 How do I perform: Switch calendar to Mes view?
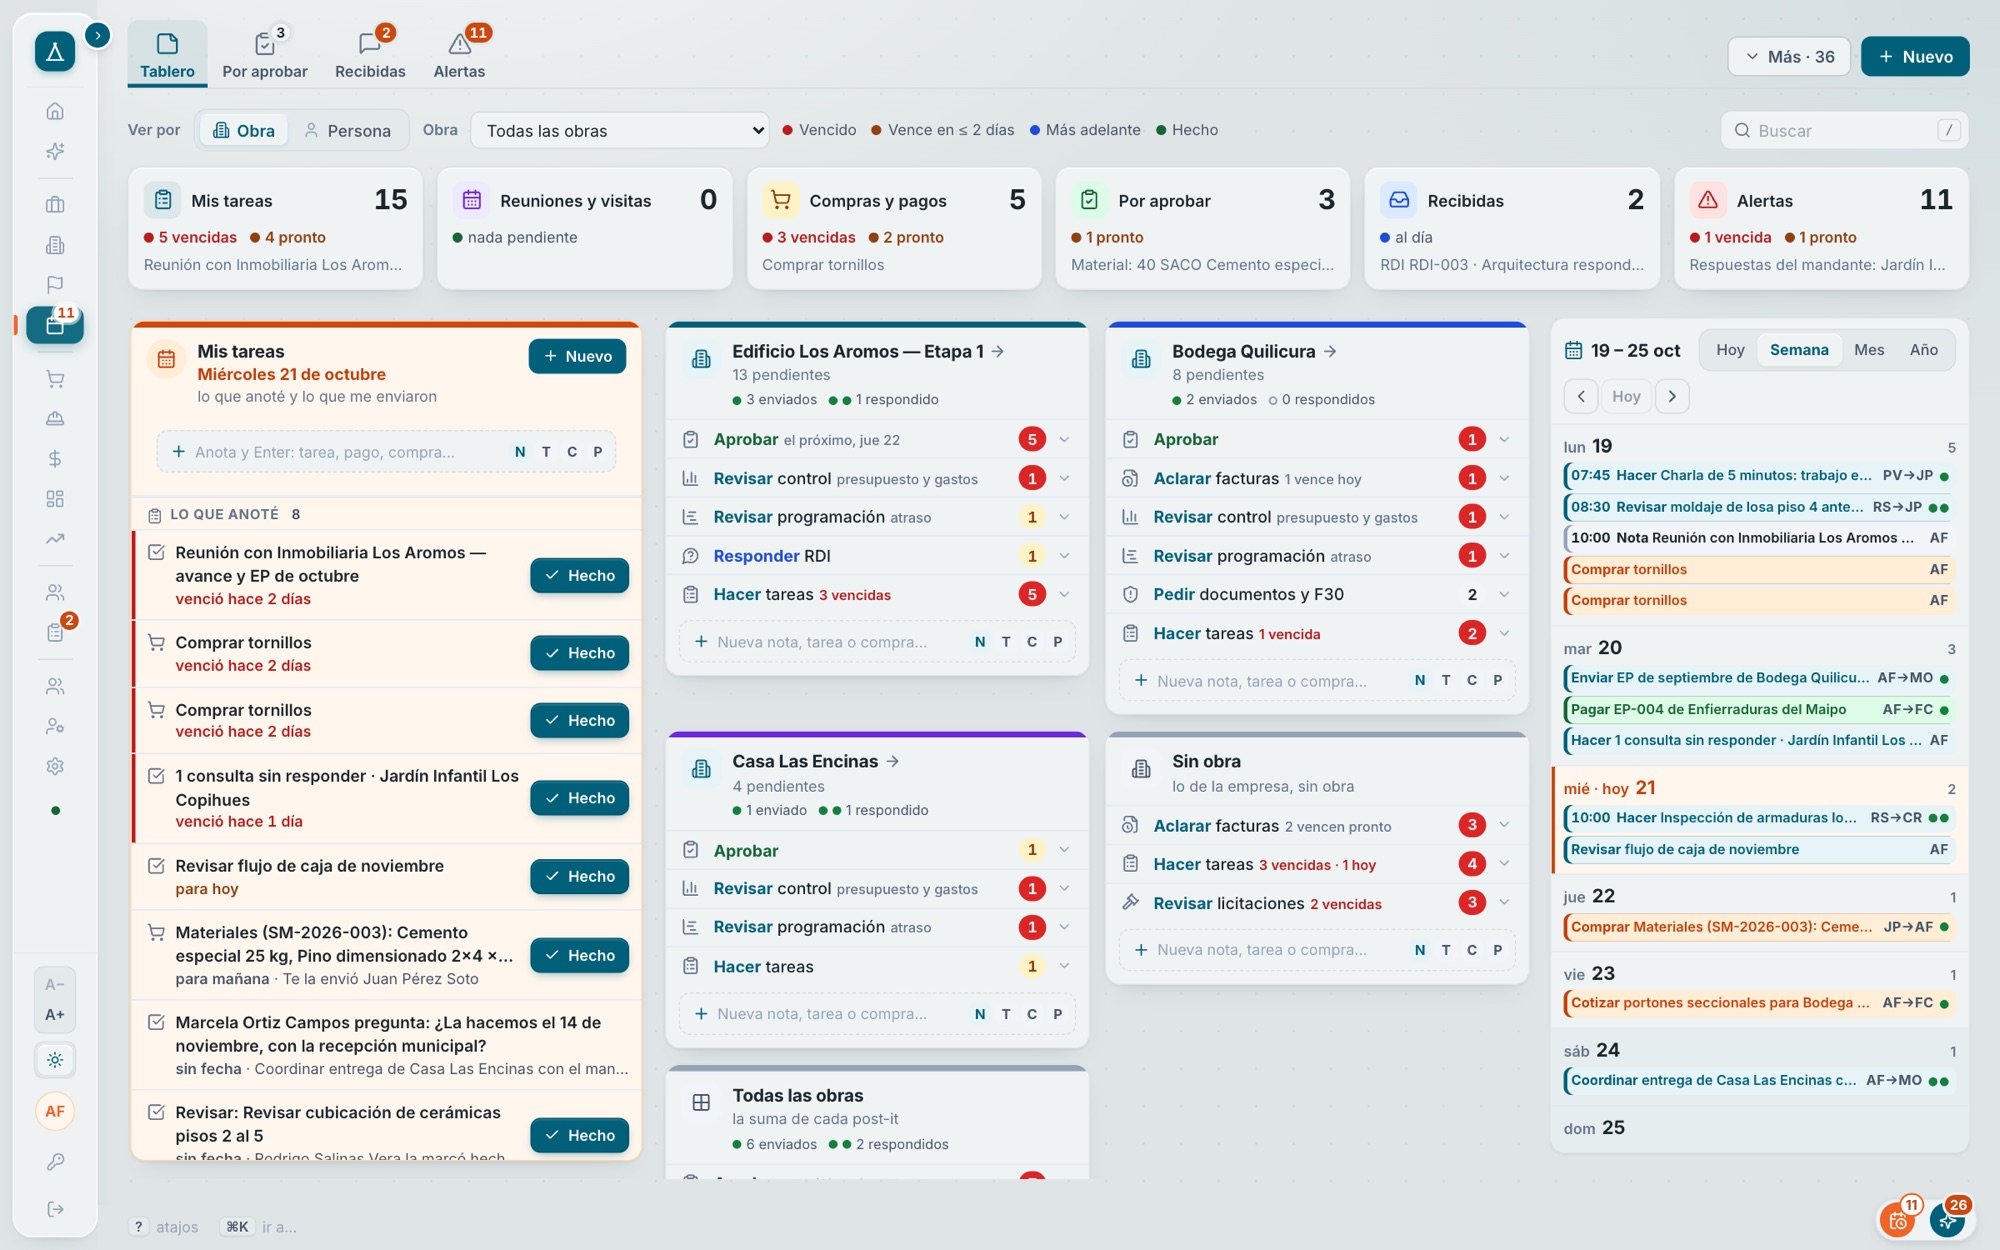point(1868,350)
